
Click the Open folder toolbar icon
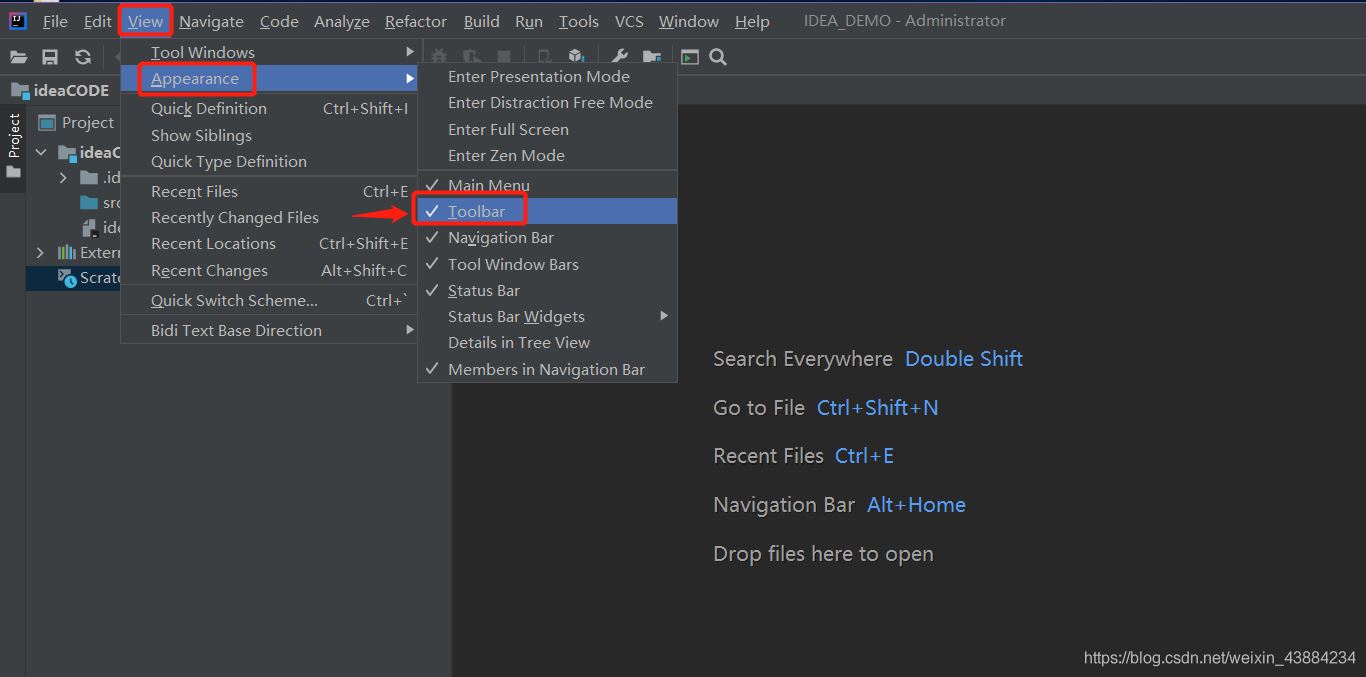tap(19, 57)
